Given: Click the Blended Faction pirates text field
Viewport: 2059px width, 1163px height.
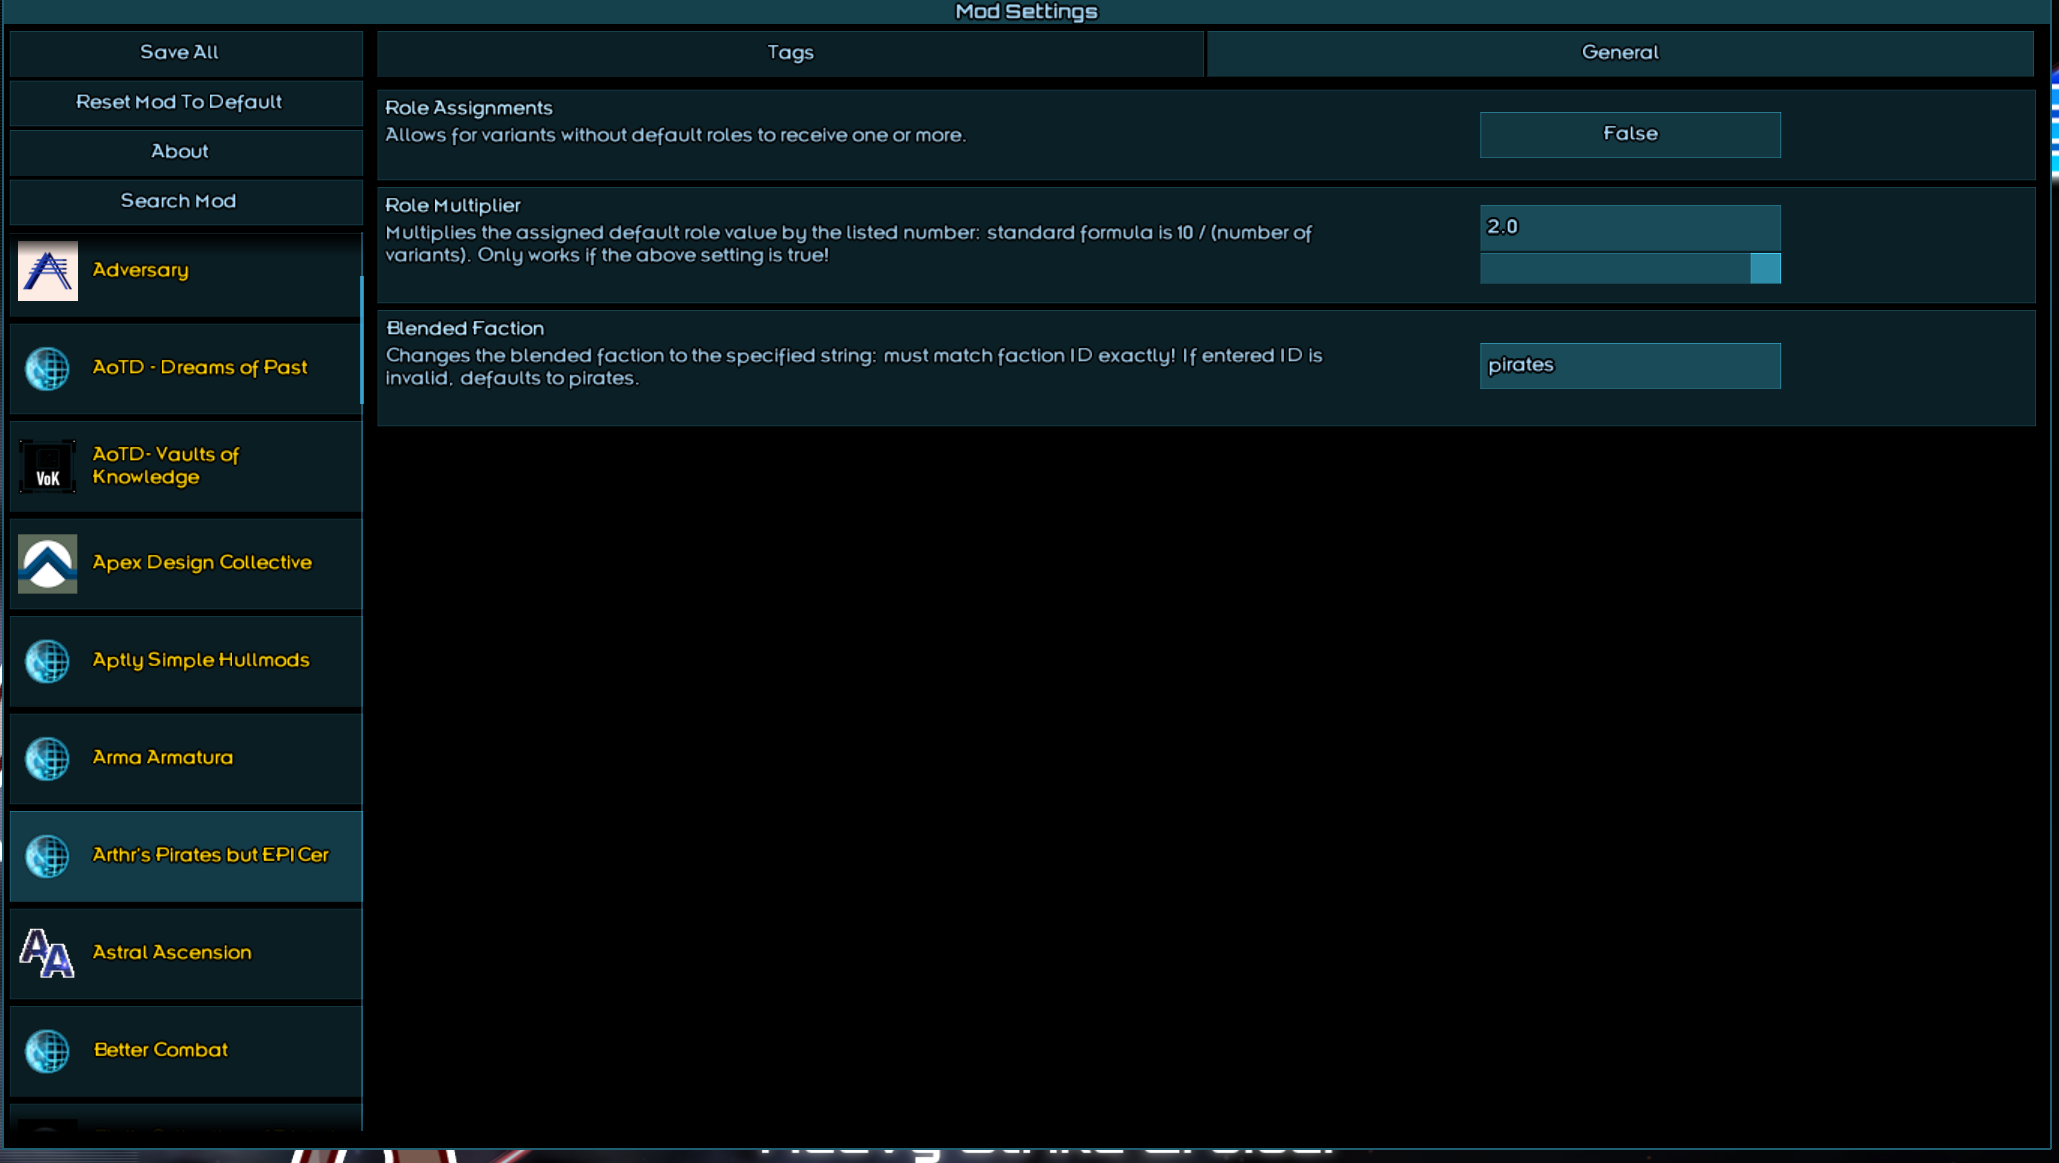Looking at the screenshot, I should [1629, 365].
